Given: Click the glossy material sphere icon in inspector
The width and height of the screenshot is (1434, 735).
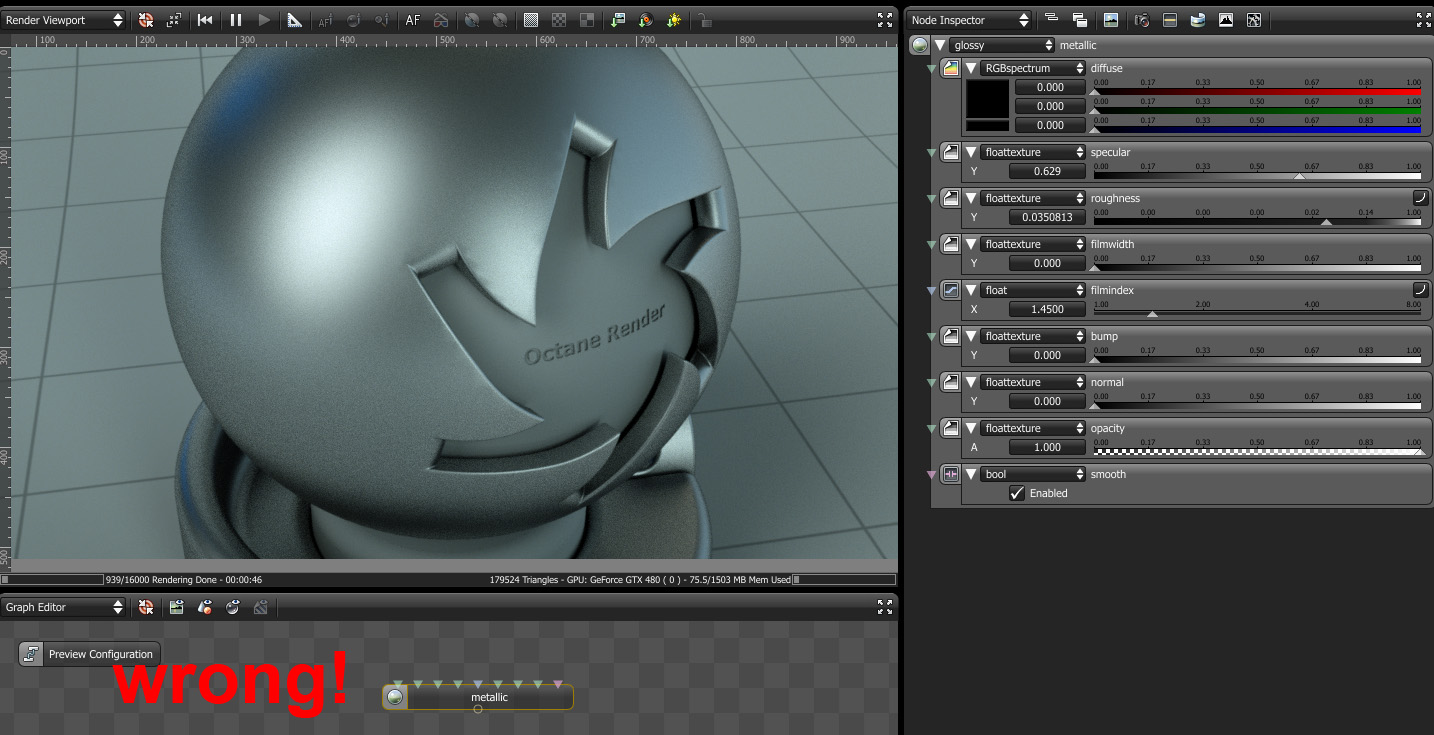Looking at the screenshot, I should pos(920,45).
